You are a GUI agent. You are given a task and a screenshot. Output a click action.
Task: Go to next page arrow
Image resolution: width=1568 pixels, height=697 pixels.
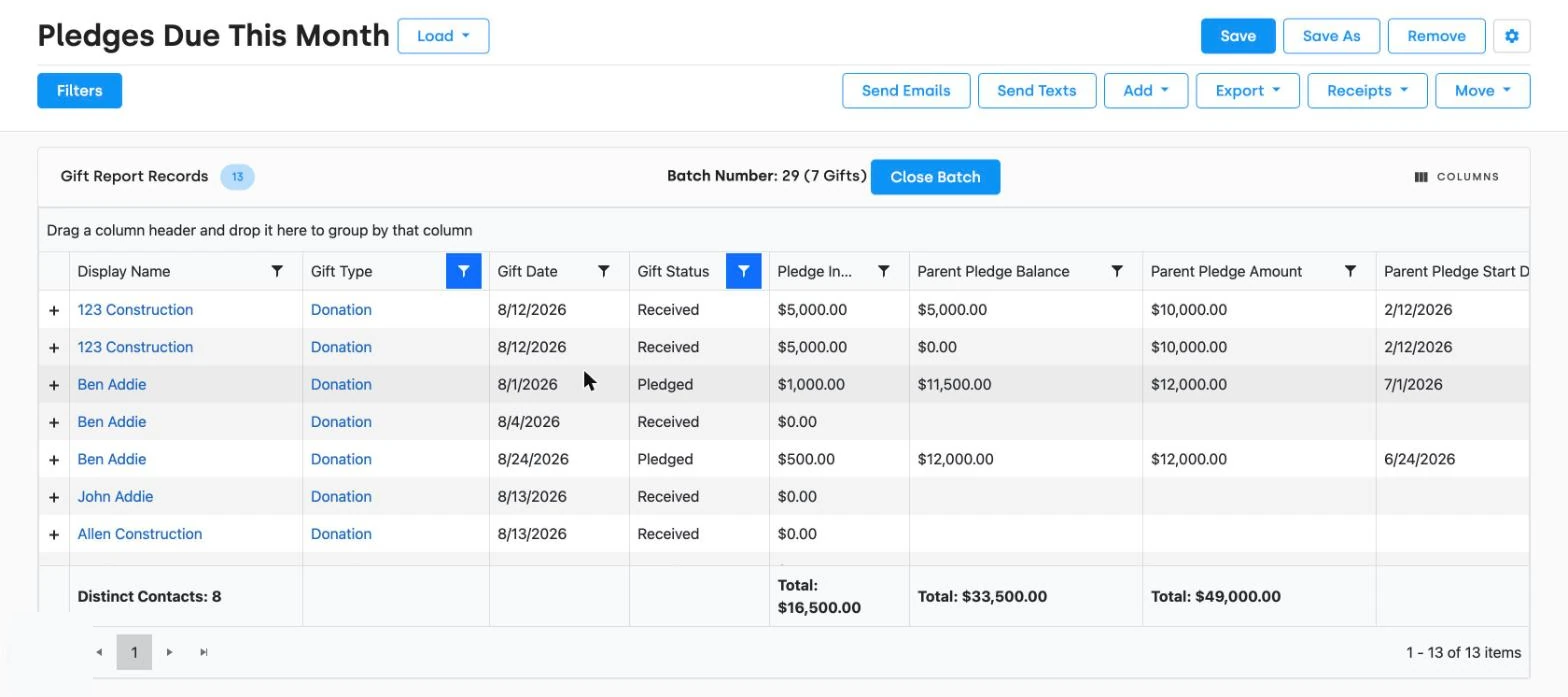pyautogui.click(x=169, y=652)
